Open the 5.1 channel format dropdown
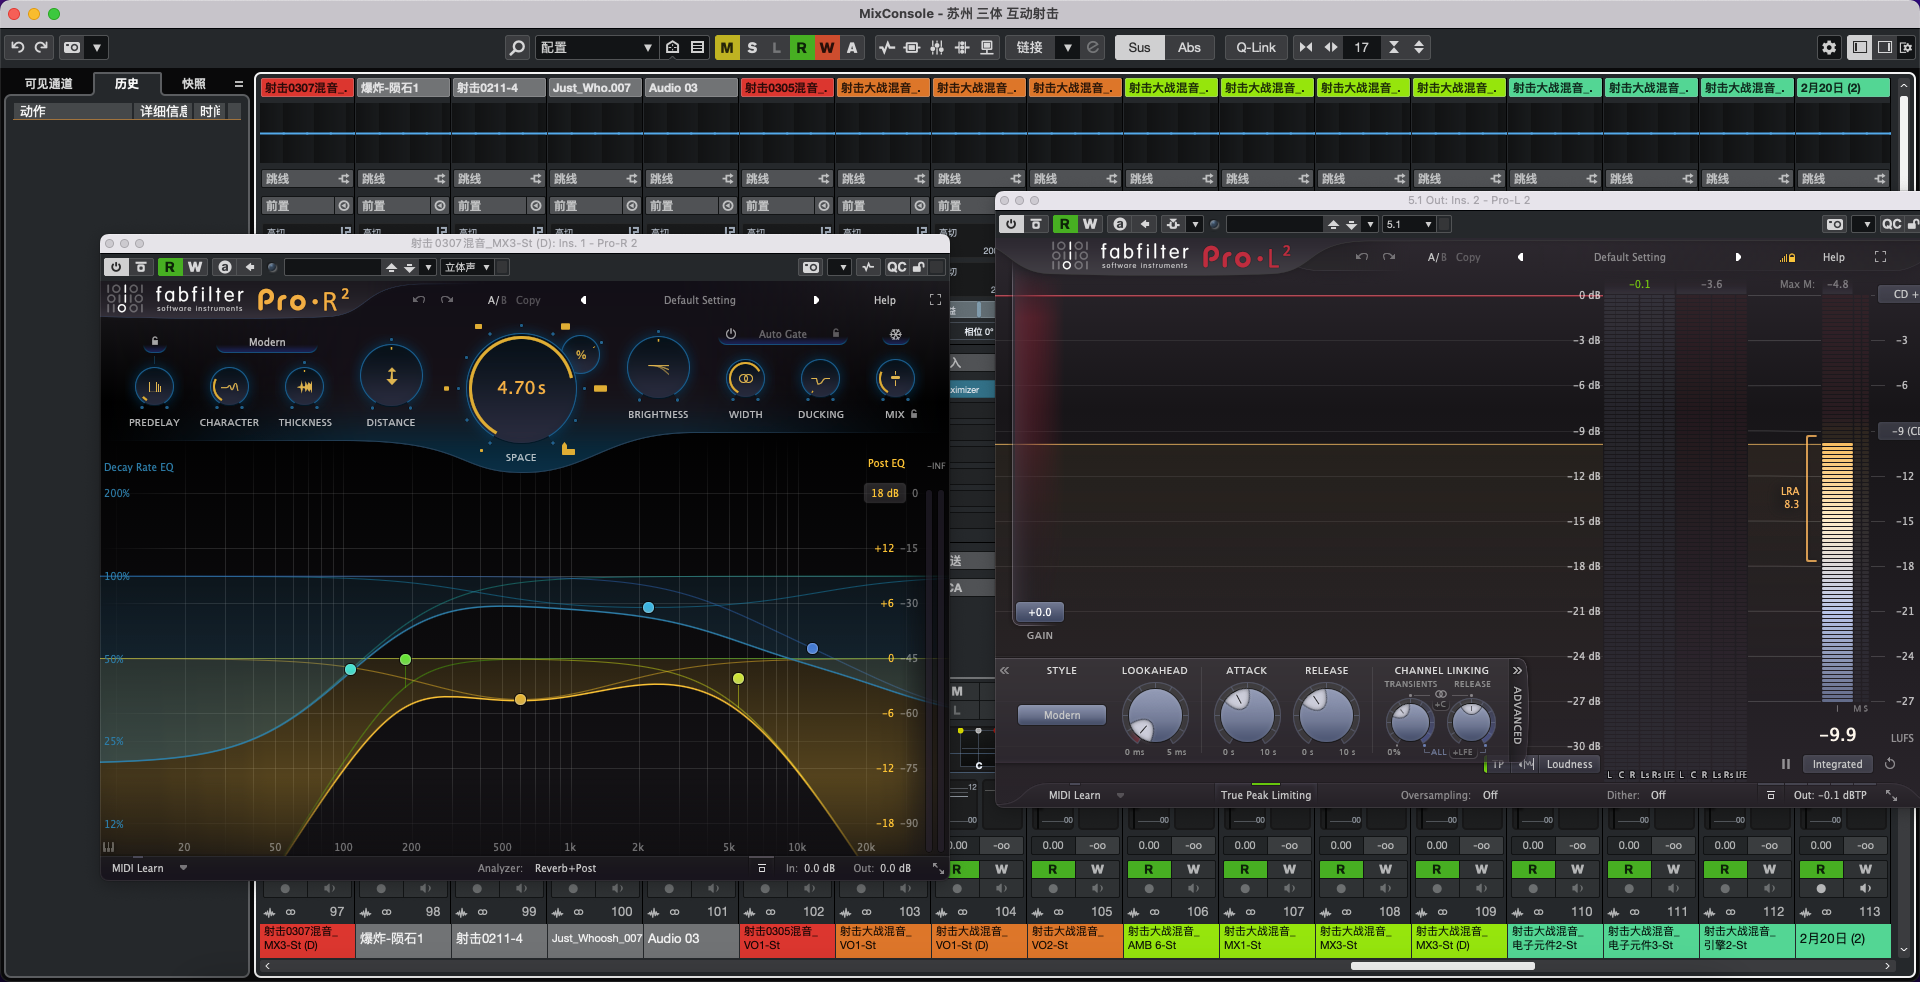The width and height of the screenshot is (1920, 982). click(1409, 224)
